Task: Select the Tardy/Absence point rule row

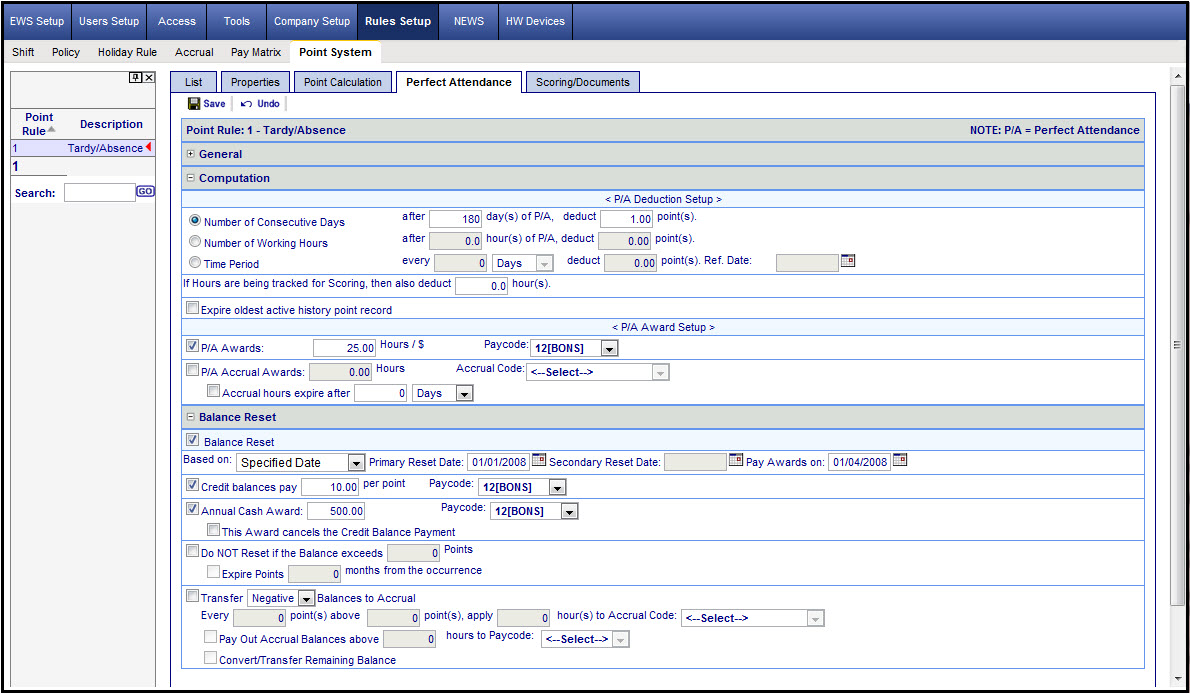Action: coord(83,148)
